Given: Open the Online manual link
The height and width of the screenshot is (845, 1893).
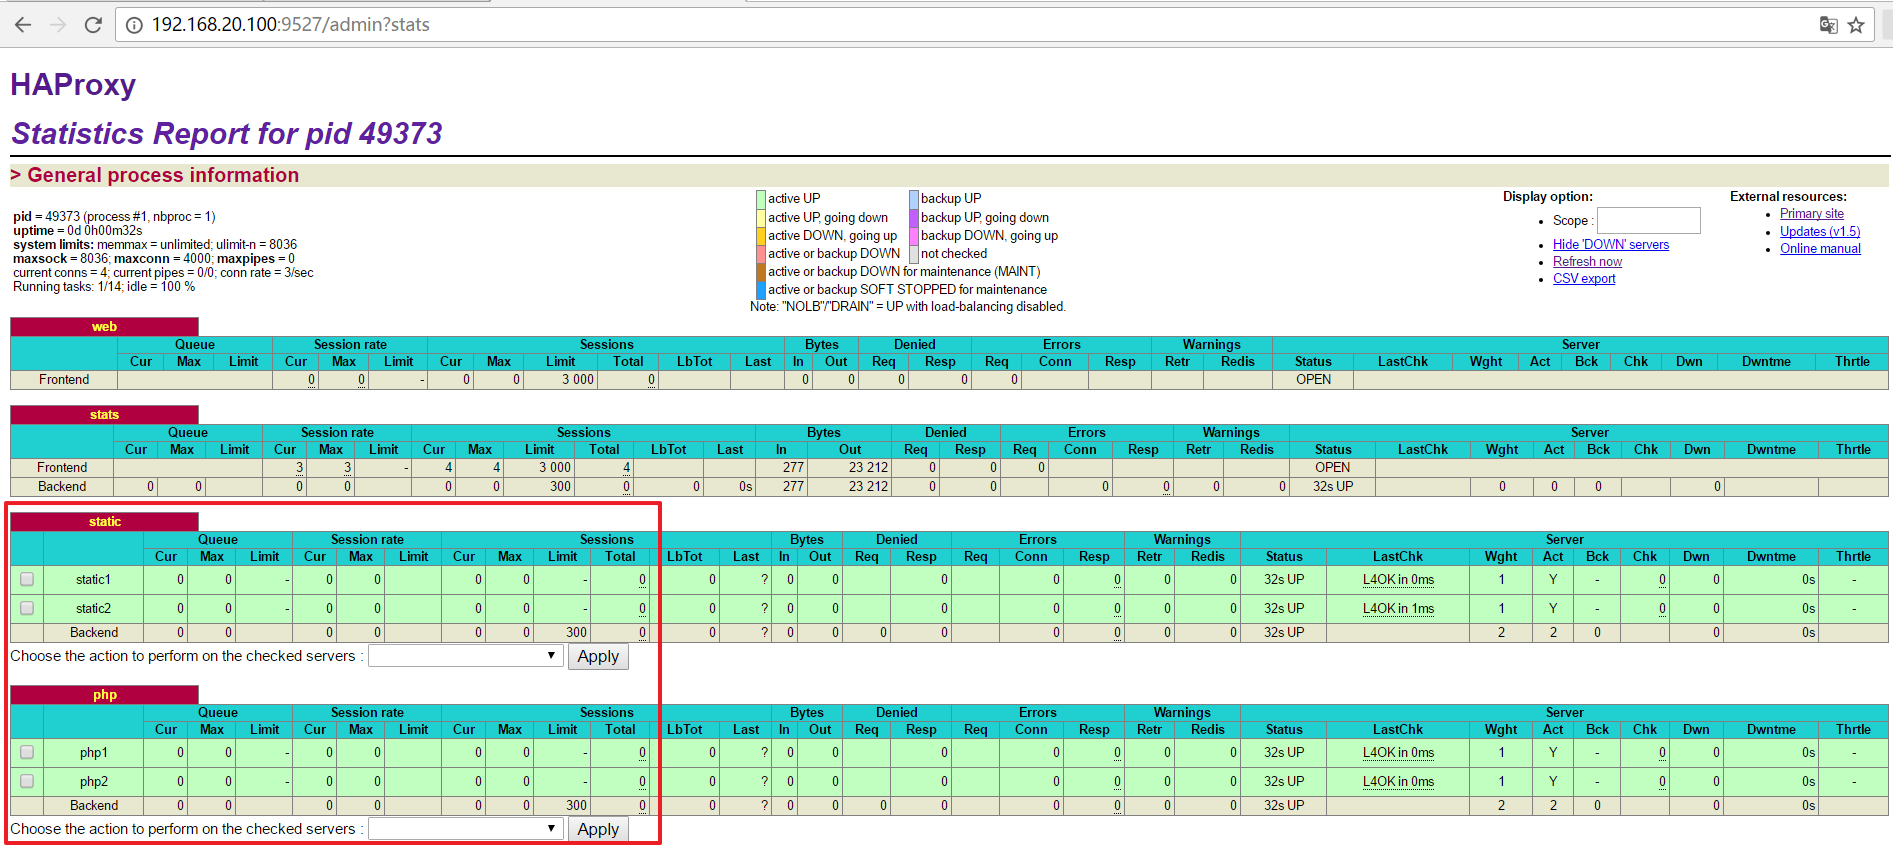Looking at the screenshot, I should (1820, 248).
